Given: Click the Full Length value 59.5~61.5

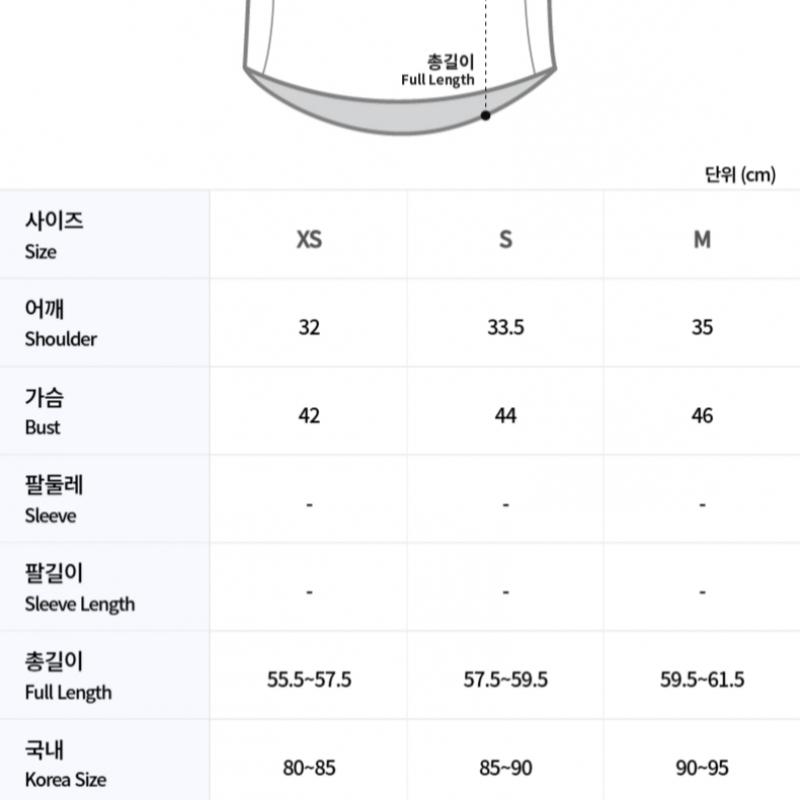Looking at the screenshot, I should coord(702,680).
